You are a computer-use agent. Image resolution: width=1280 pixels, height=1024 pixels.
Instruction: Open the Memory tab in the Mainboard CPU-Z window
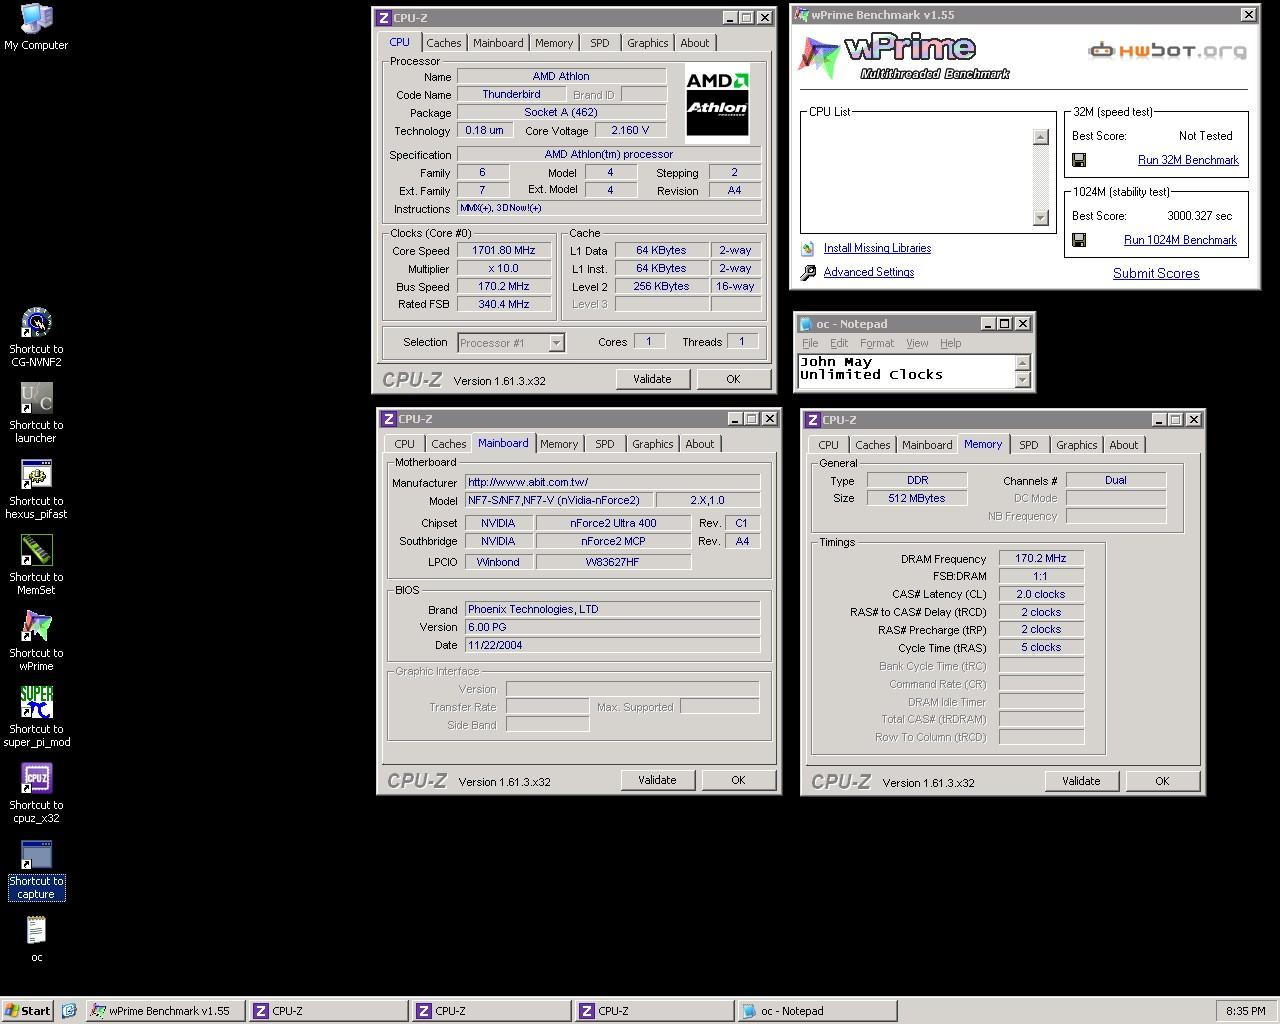click(559, 444)
